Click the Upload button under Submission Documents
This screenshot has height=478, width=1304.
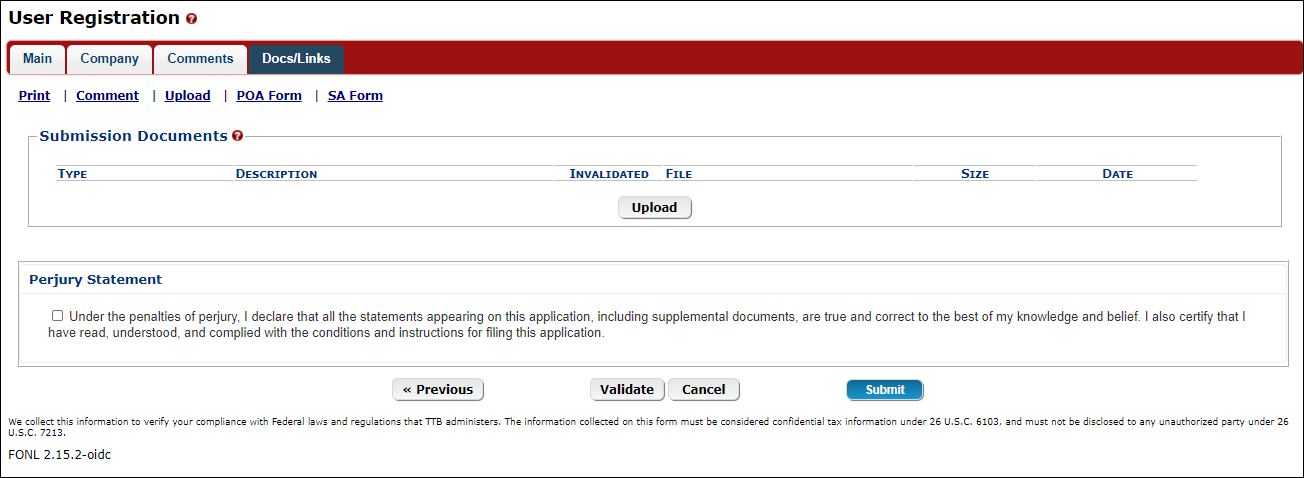pyautogui.click(x=655, y=208)
